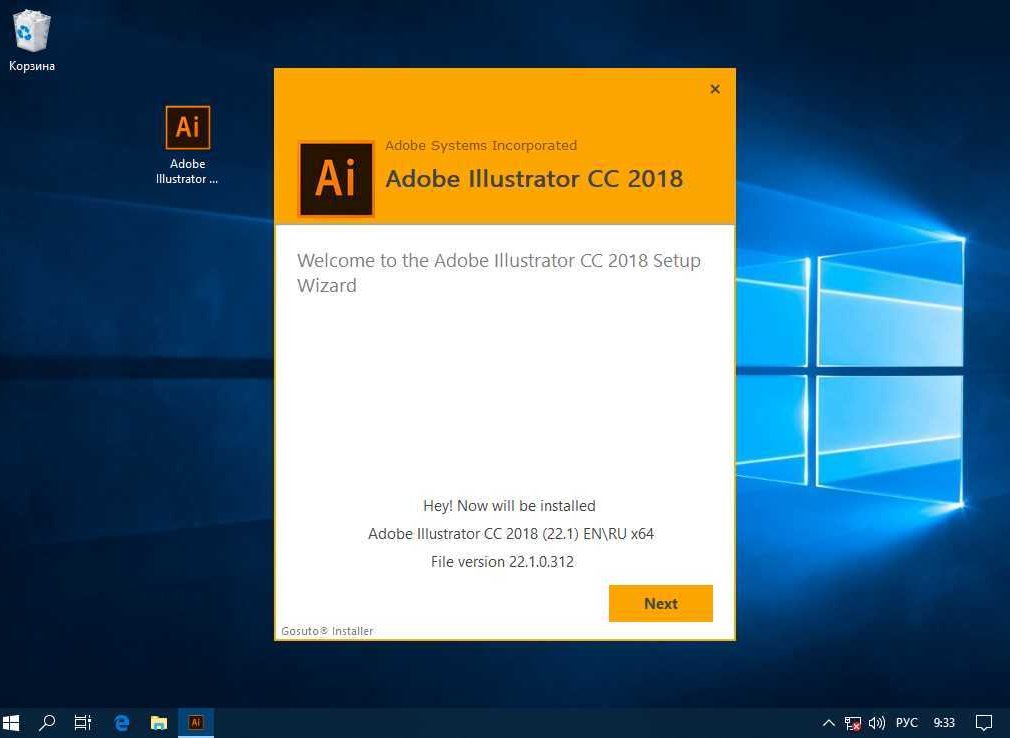
Task: Open File Explorer from taskbar
Action: [158, 723]
